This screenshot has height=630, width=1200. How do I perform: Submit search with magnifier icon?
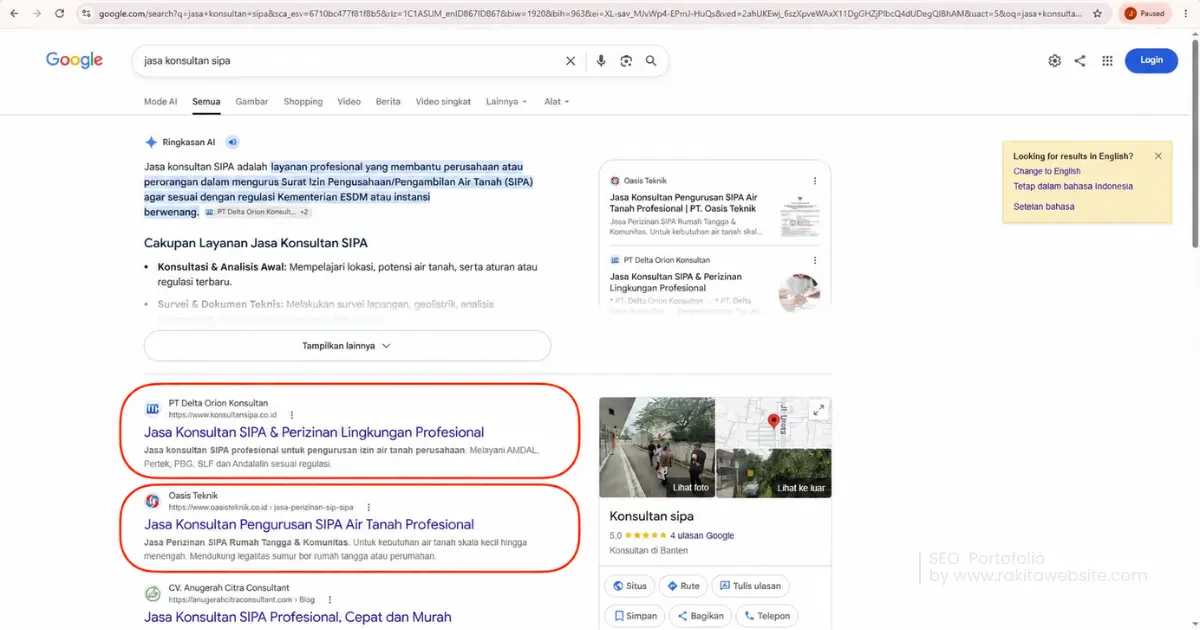(651, 61)
